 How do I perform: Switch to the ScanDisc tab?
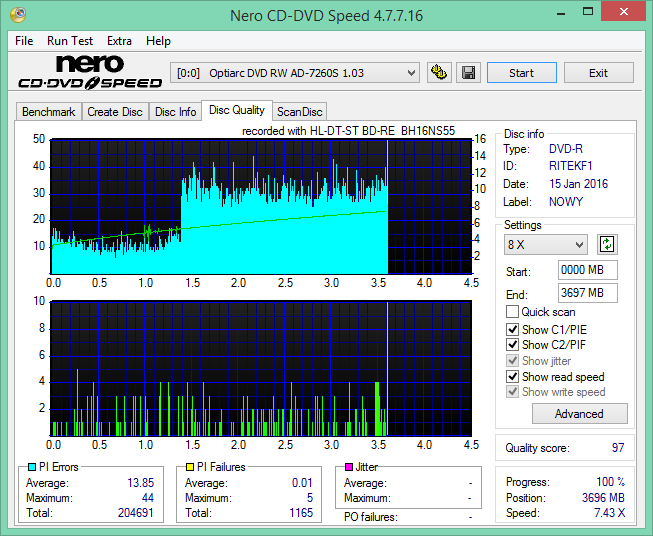click(299, 112)
